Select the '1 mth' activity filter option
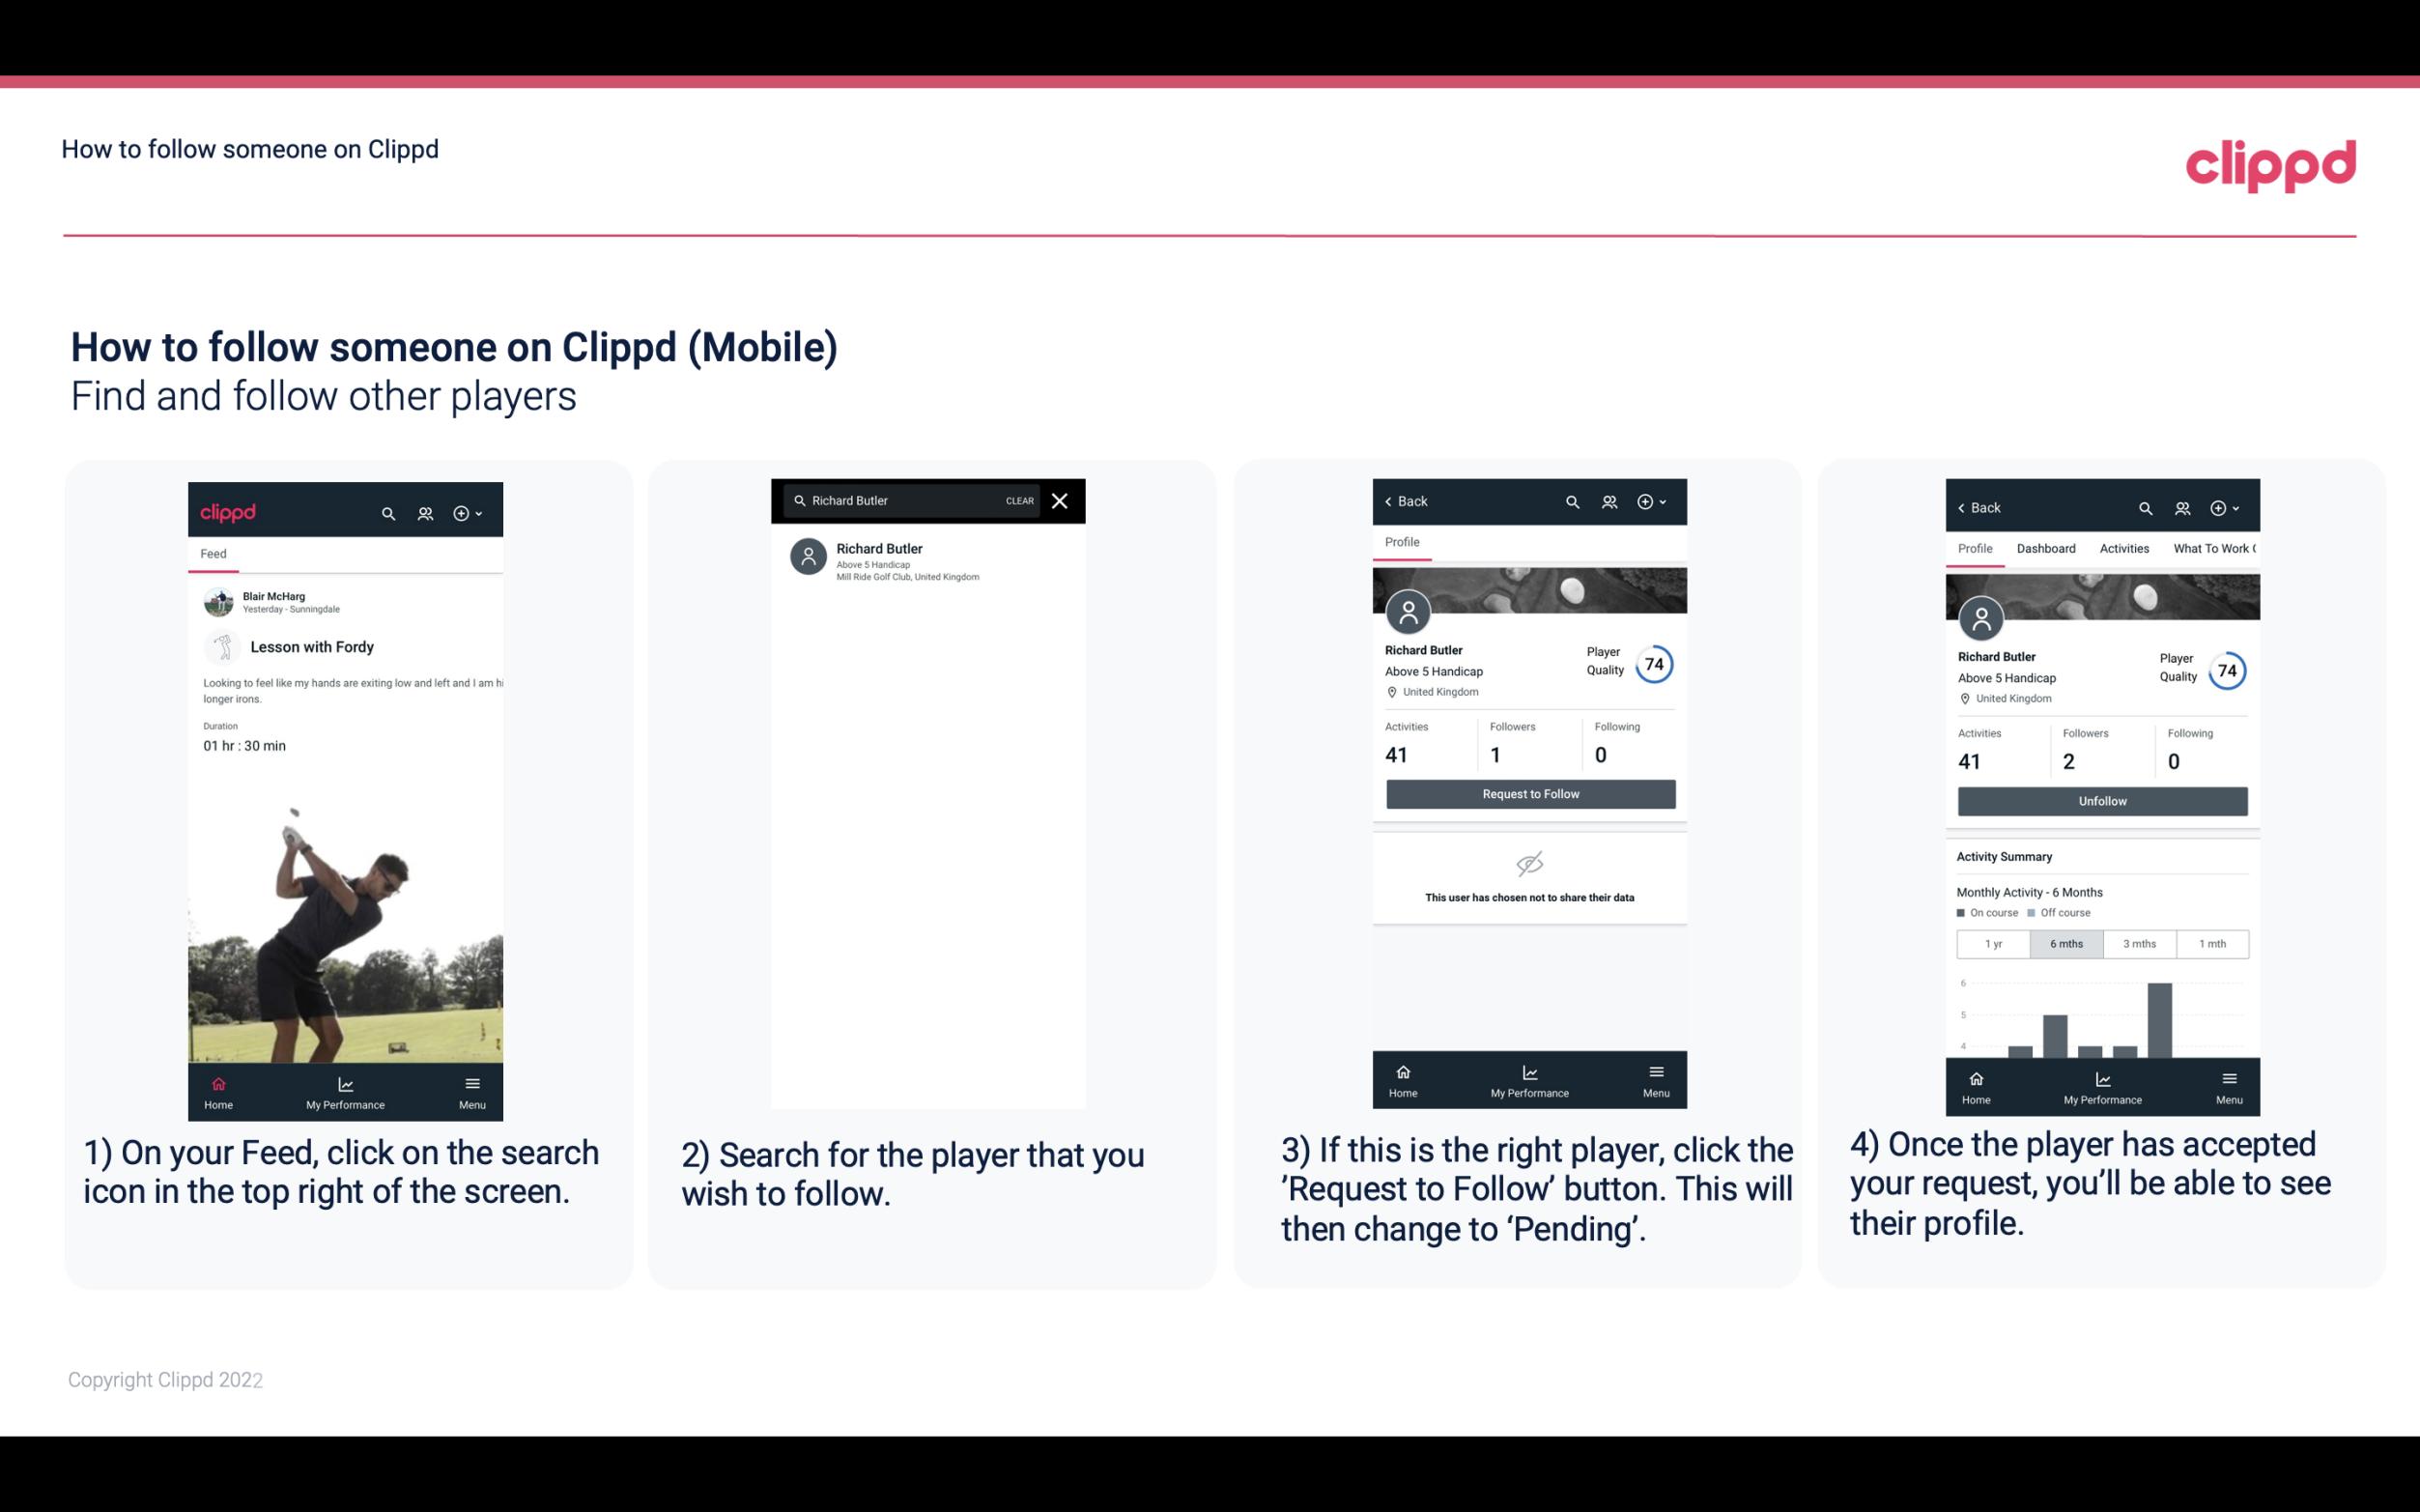 click(x=2211, y=944)
